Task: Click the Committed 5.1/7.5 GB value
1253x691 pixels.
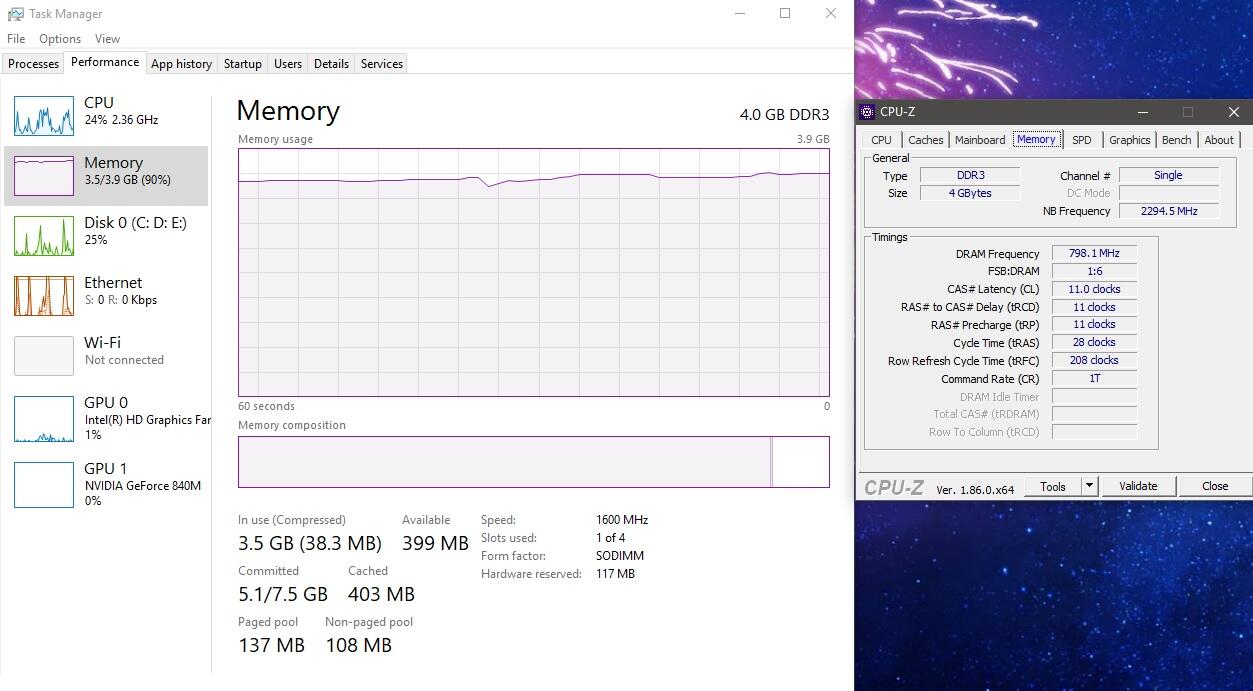Action: coord(283,594)
